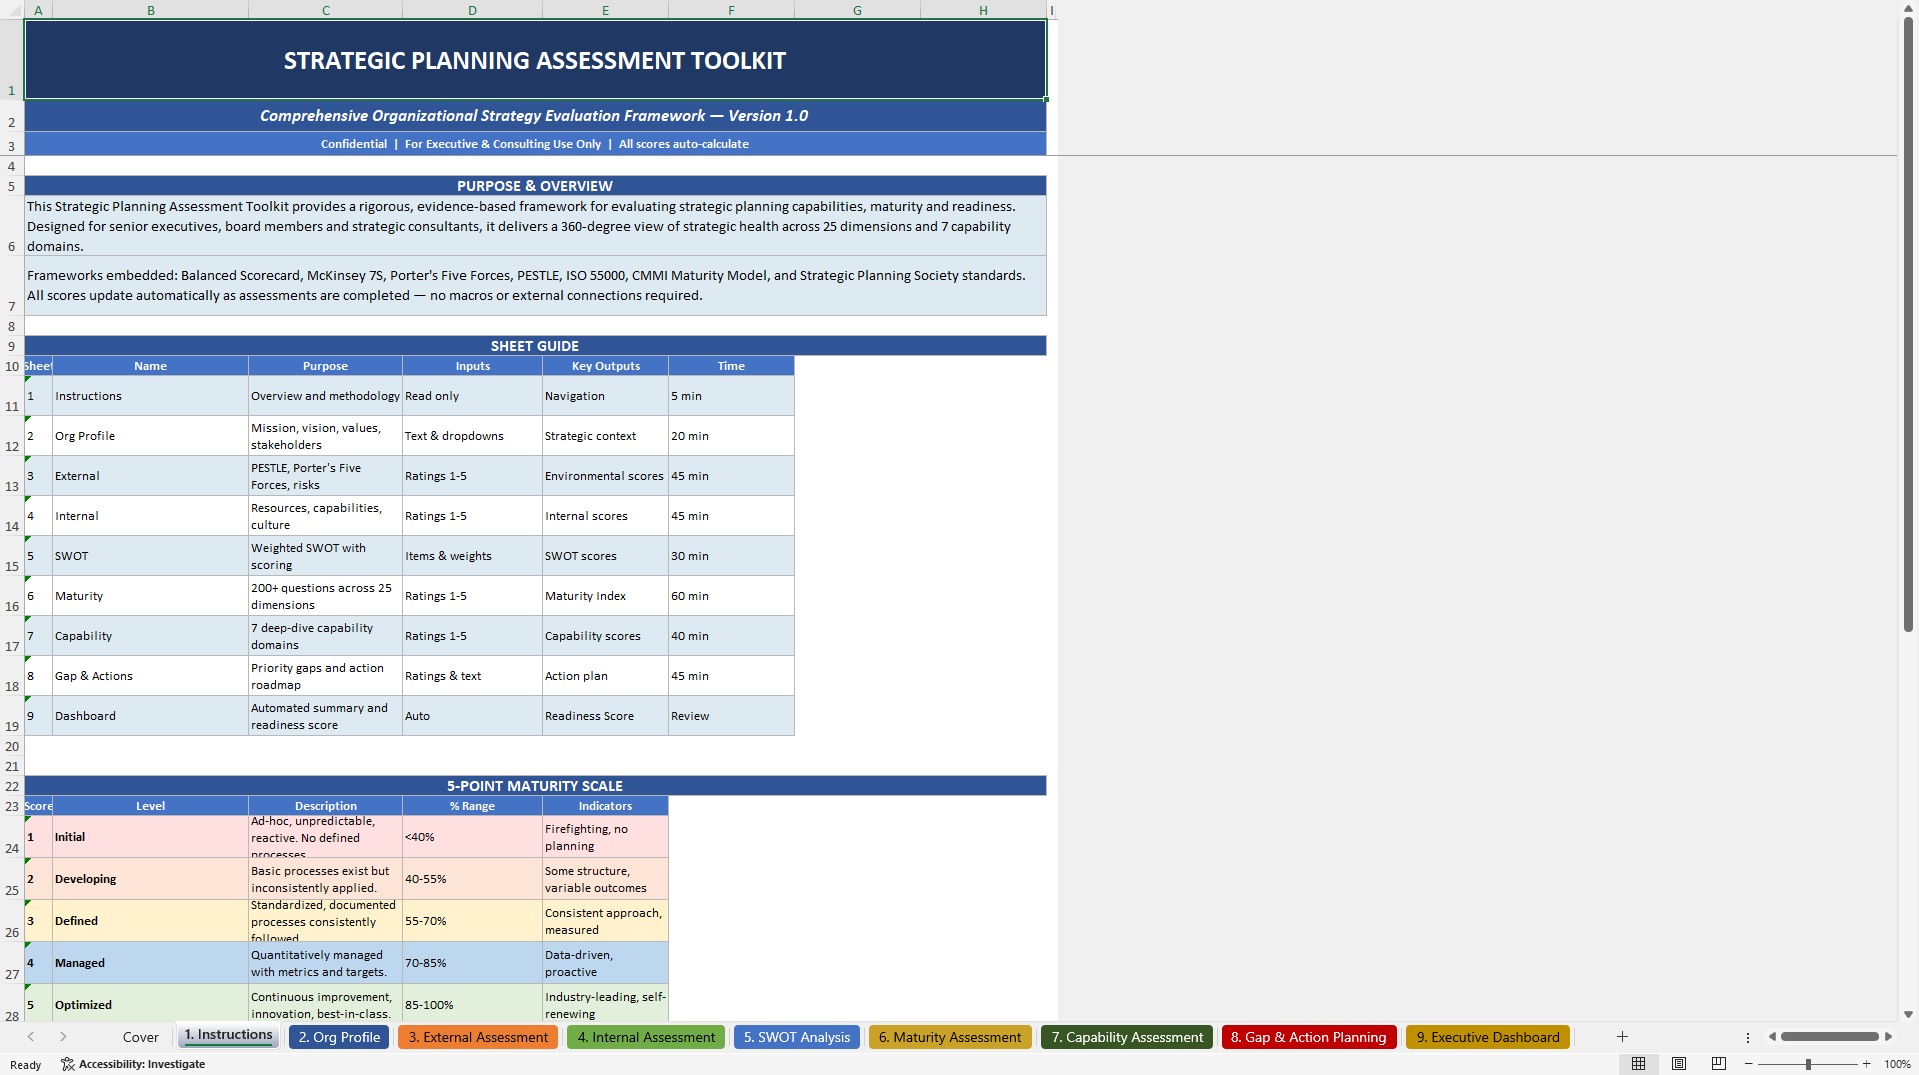
Task: Click the 'Maturity Index' cell
Action: point(605,596)
